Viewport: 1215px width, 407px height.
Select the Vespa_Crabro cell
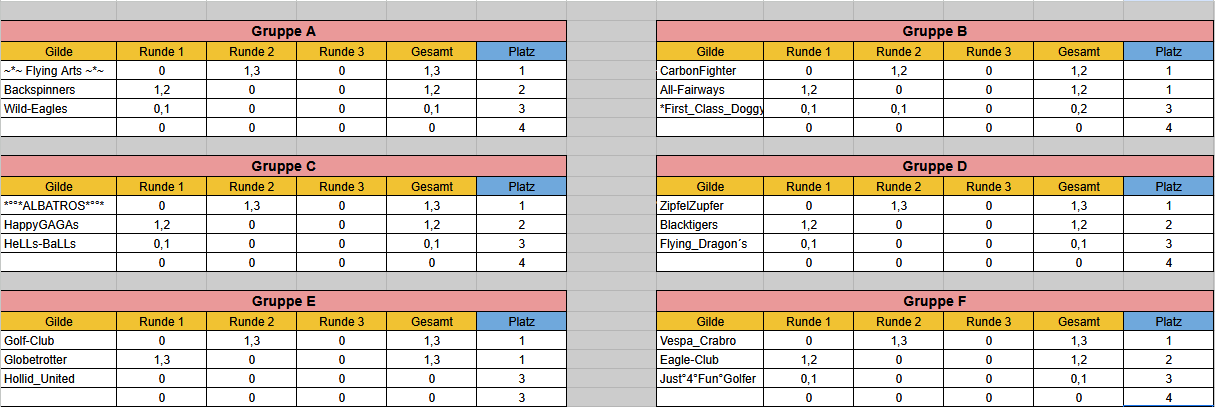[x=709, y=340]
